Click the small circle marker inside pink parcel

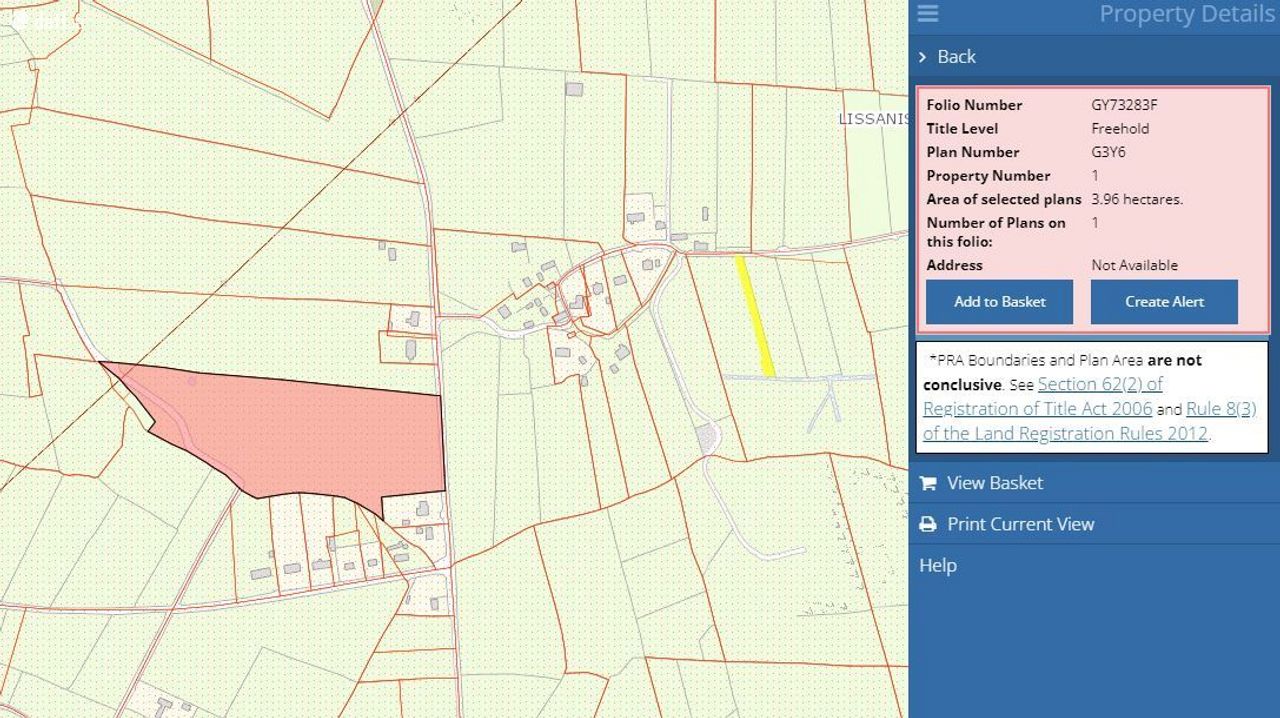click(x=191, y=381)
